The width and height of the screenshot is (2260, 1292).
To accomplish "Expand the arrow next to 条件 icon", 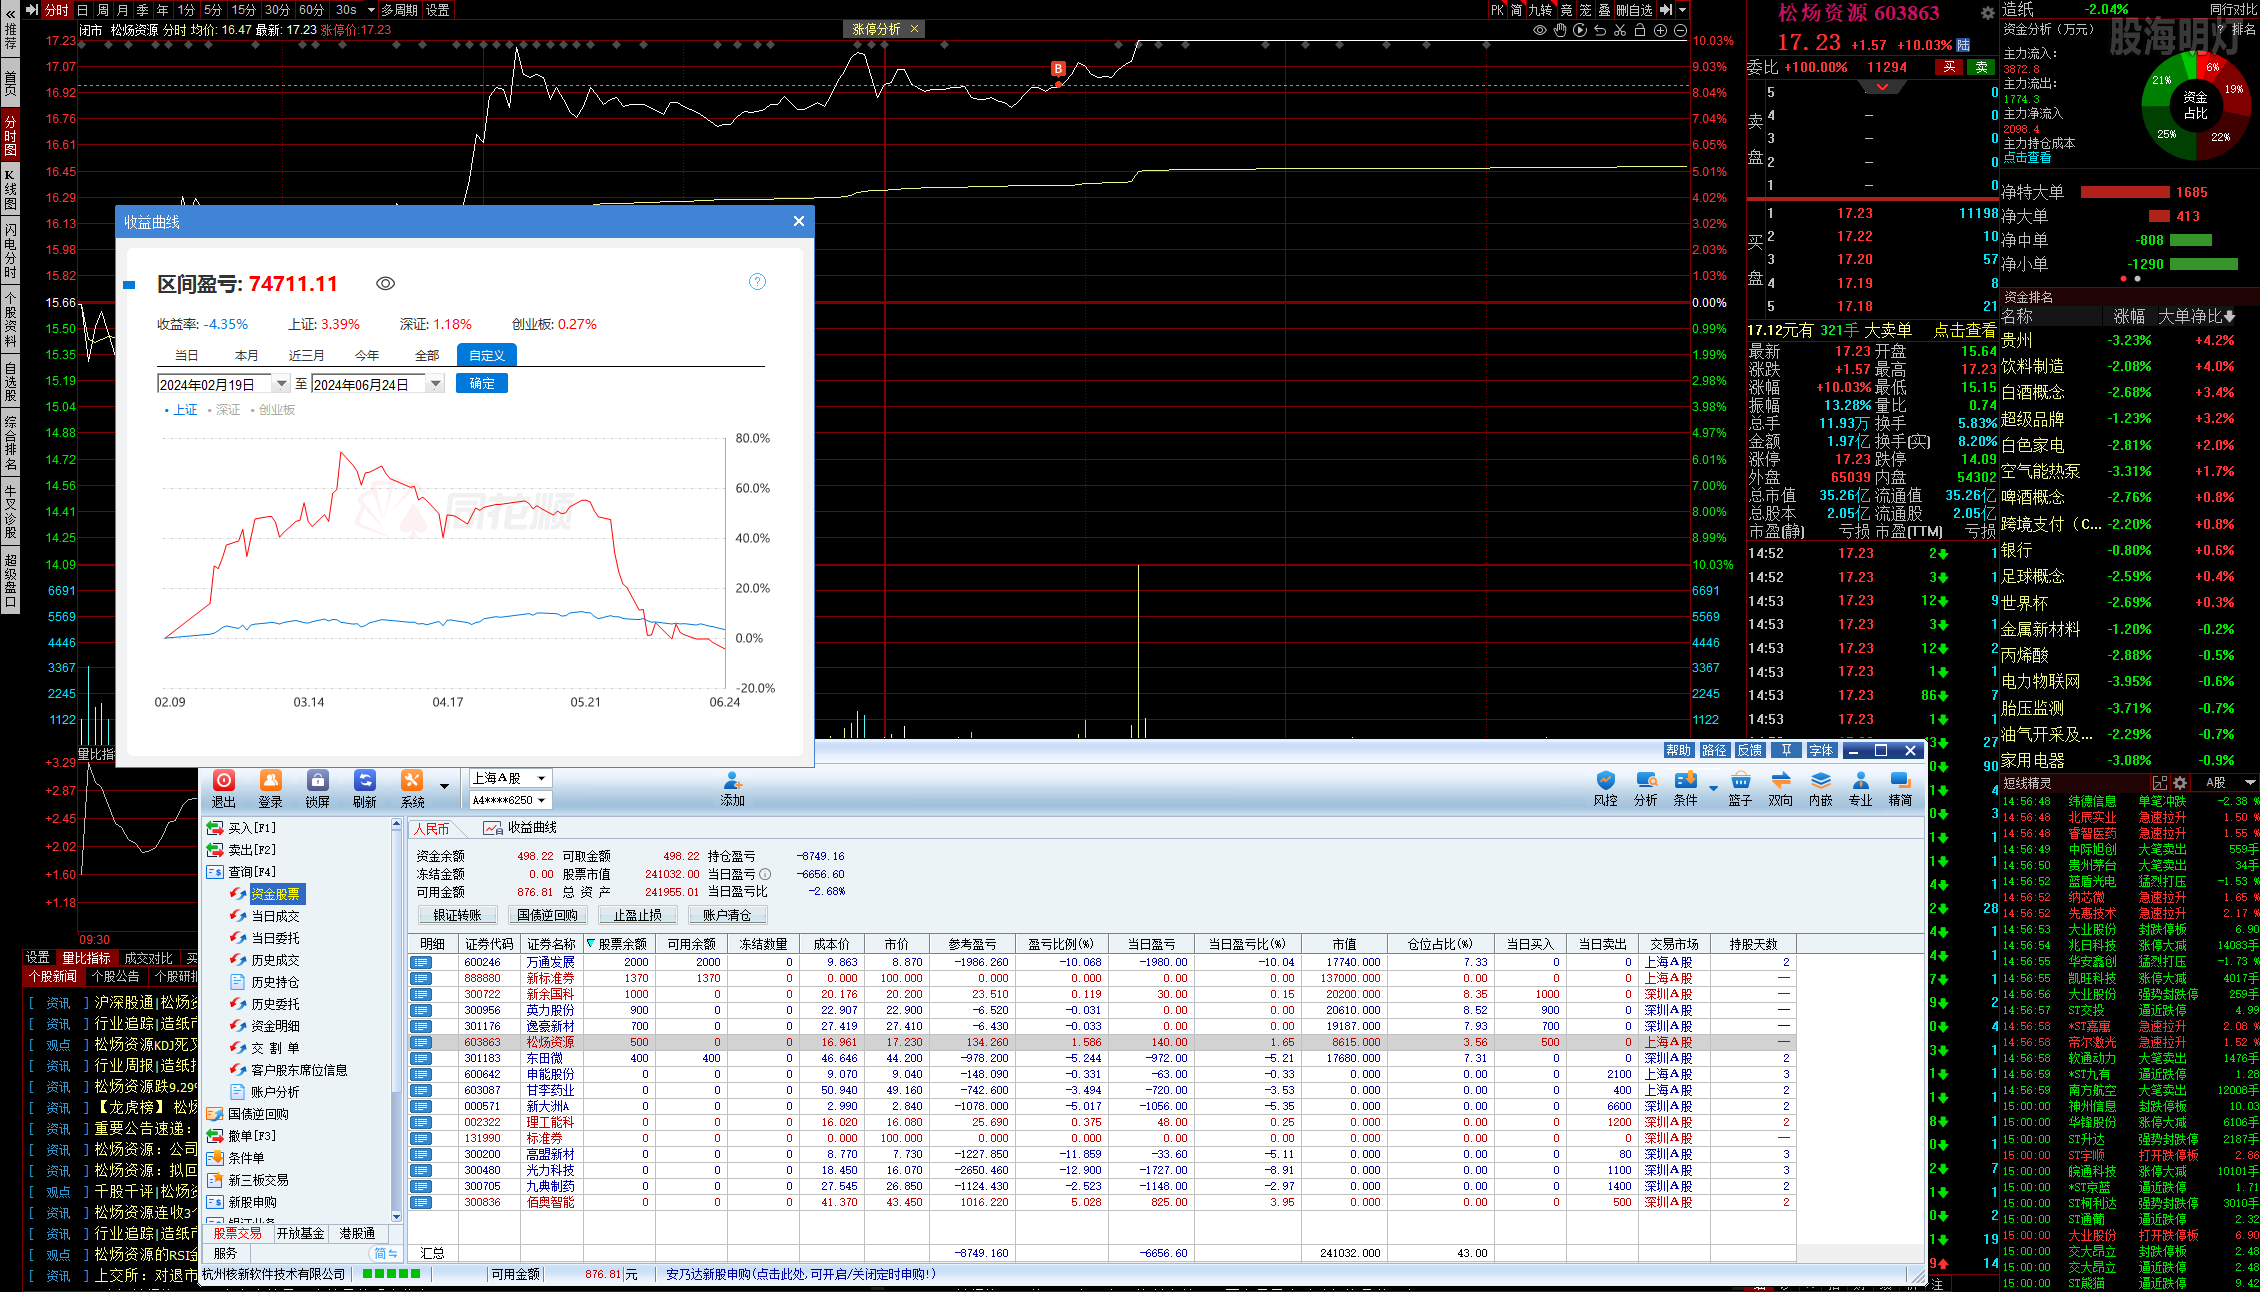I will pos(1713,788).
